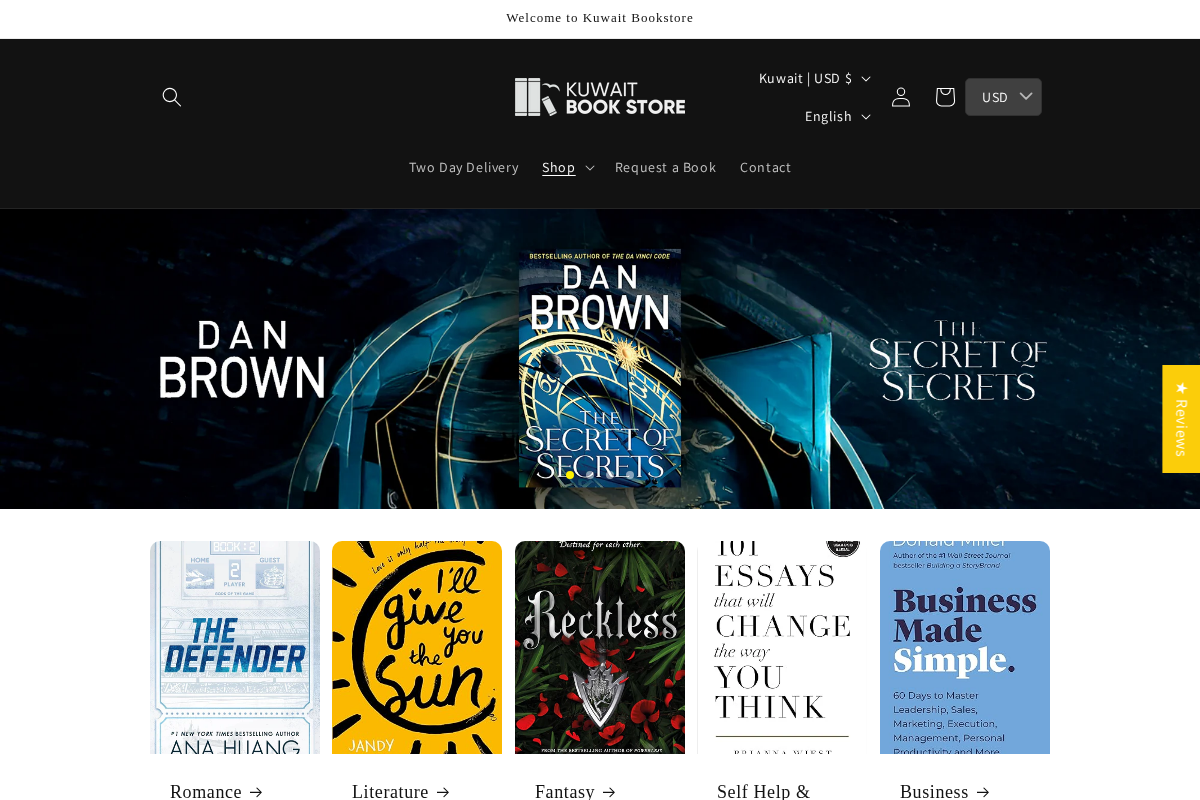Open the Kuwait | USD $ country selector
This screenshot has height=800, width=1200.
tap(813, 78)
